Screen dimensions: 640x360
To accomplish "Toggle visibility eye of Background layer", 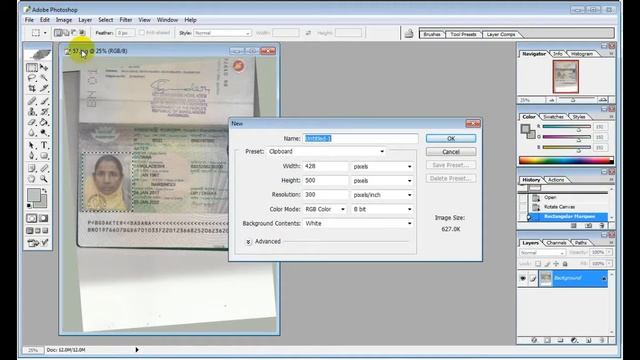I will click(523, 278).
